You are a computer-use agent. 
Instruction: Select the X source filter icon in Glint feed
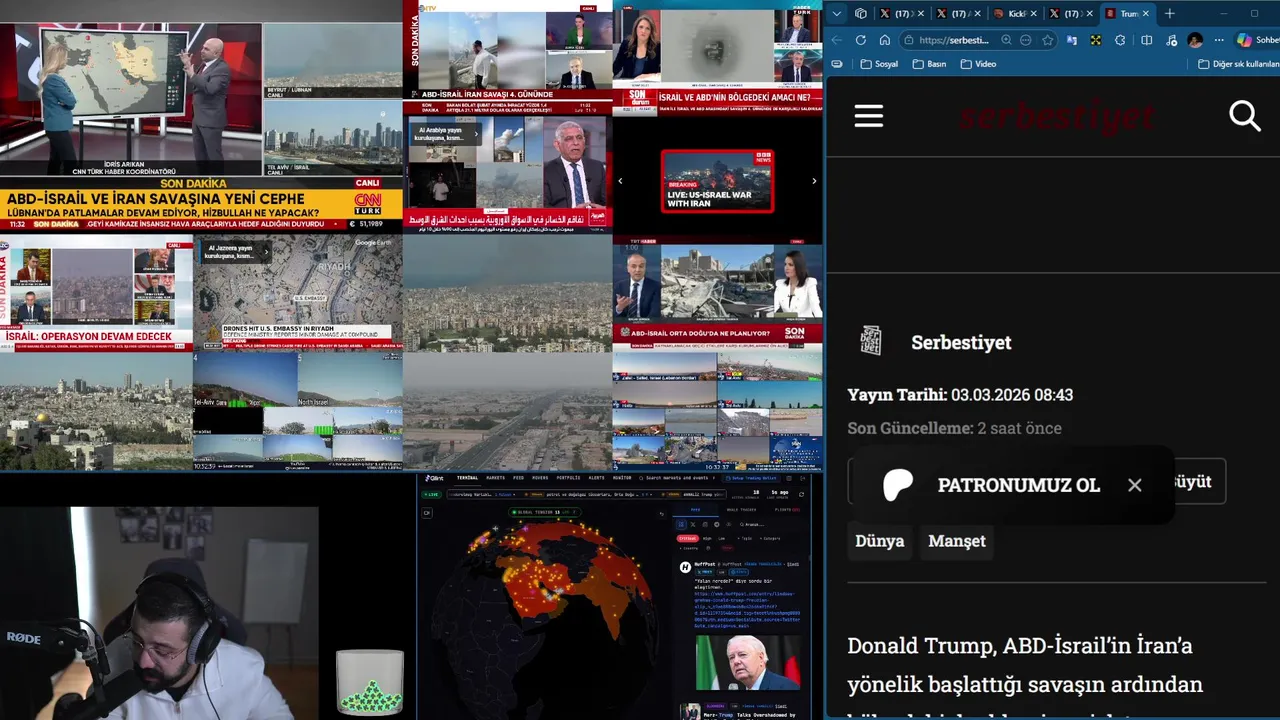click(693, 524)
